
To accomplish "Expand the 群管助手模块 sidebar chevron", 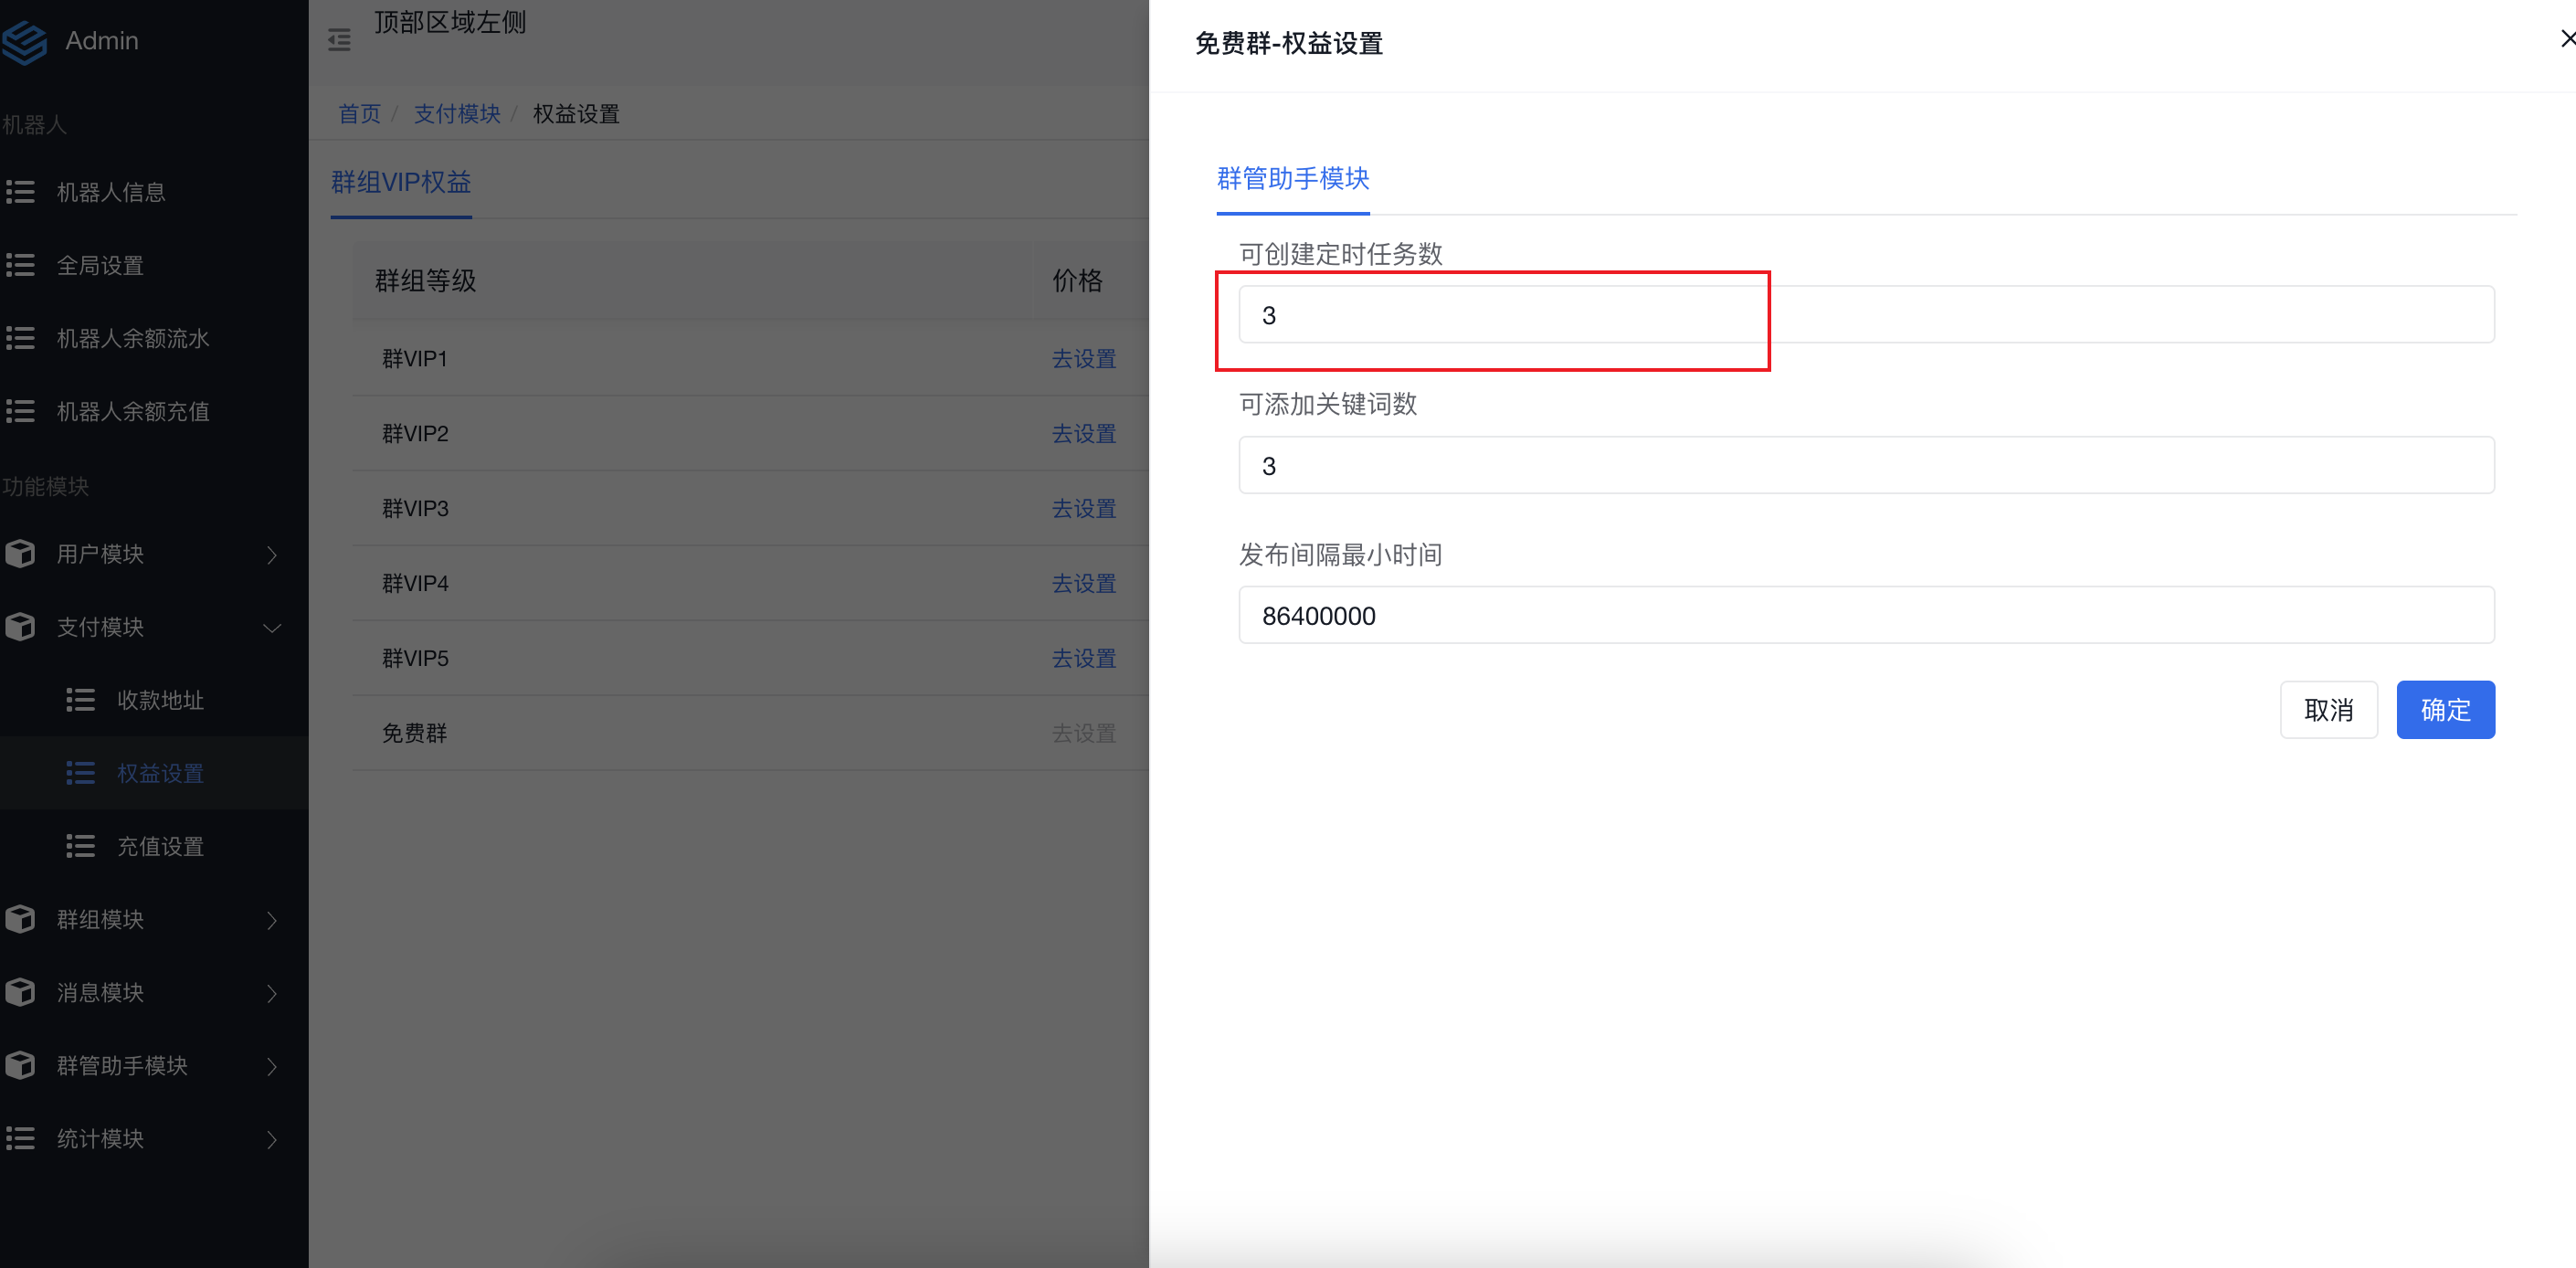I will click(x=272, y=1066).
